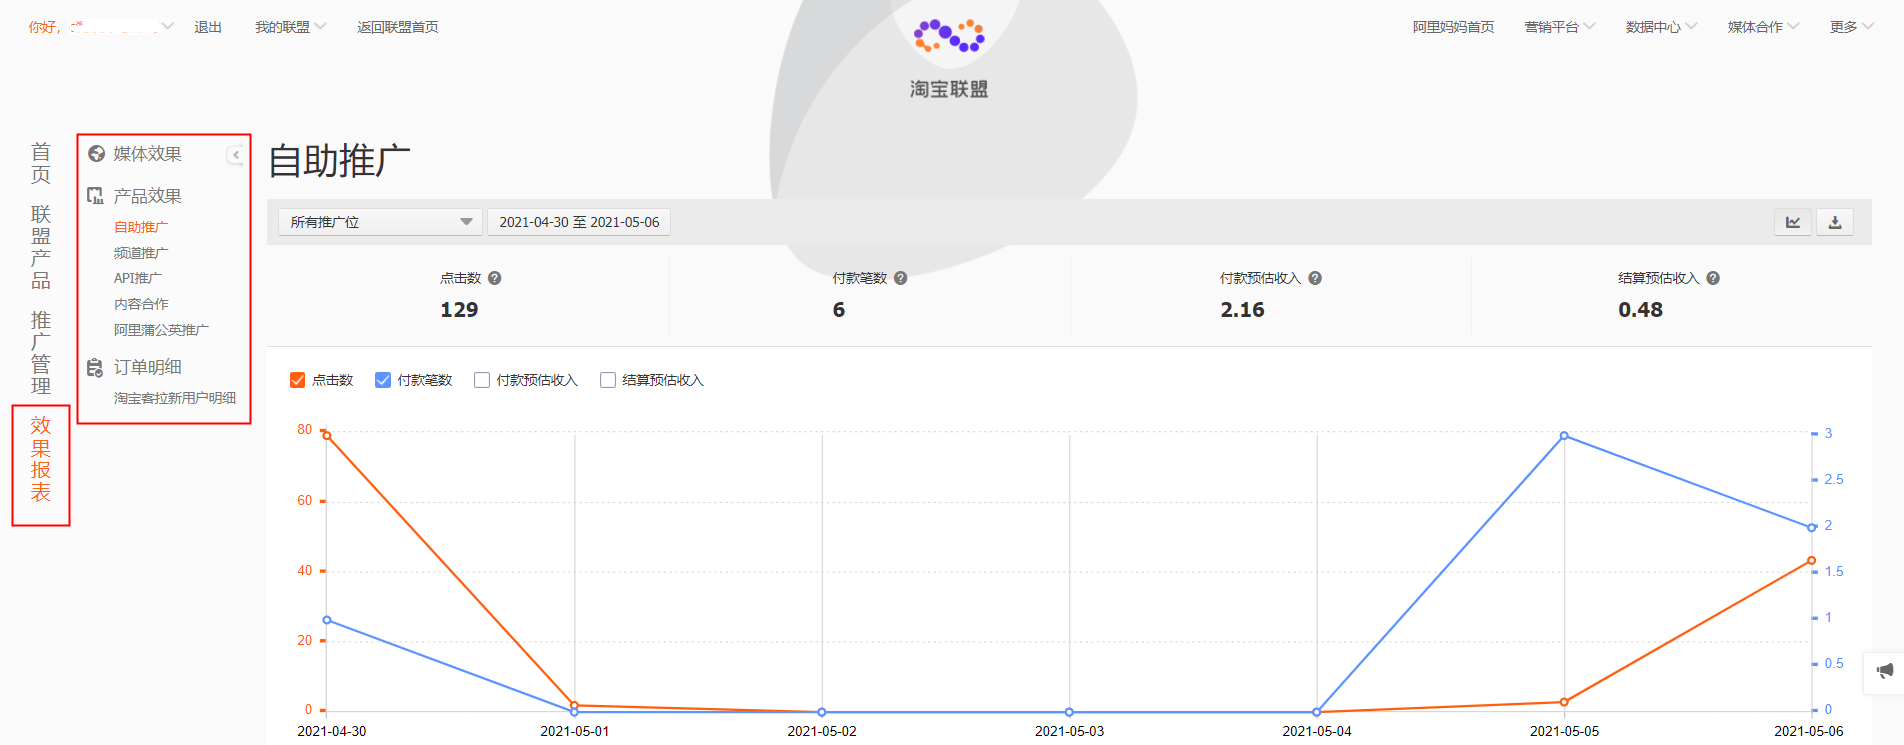The image size is (1904, 745).
Task: Open help icon next to 付款笔数
Action: [x=900, y=278]
